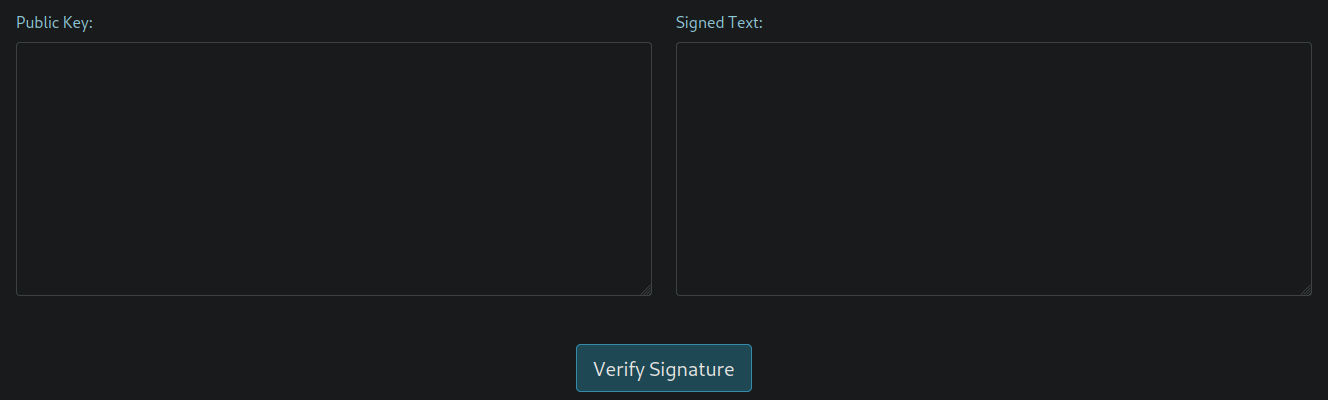Focus the Signed Text text area
Viewport: 1328px width, 400px height.
(993, 168)
